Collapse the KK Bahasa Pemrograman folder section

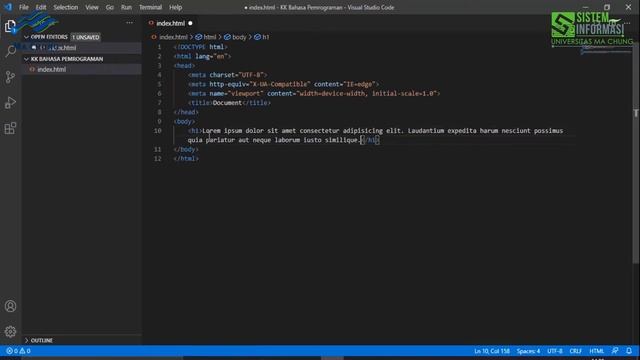coord(63,59)
